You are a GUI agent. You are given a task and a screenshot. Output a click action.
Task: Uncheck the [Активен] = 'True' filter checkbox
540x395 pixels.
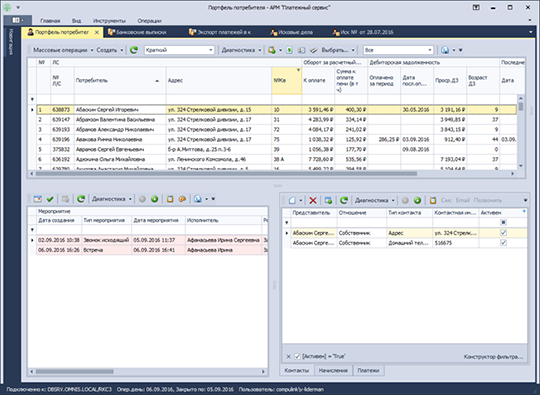[x=298, y=356]
